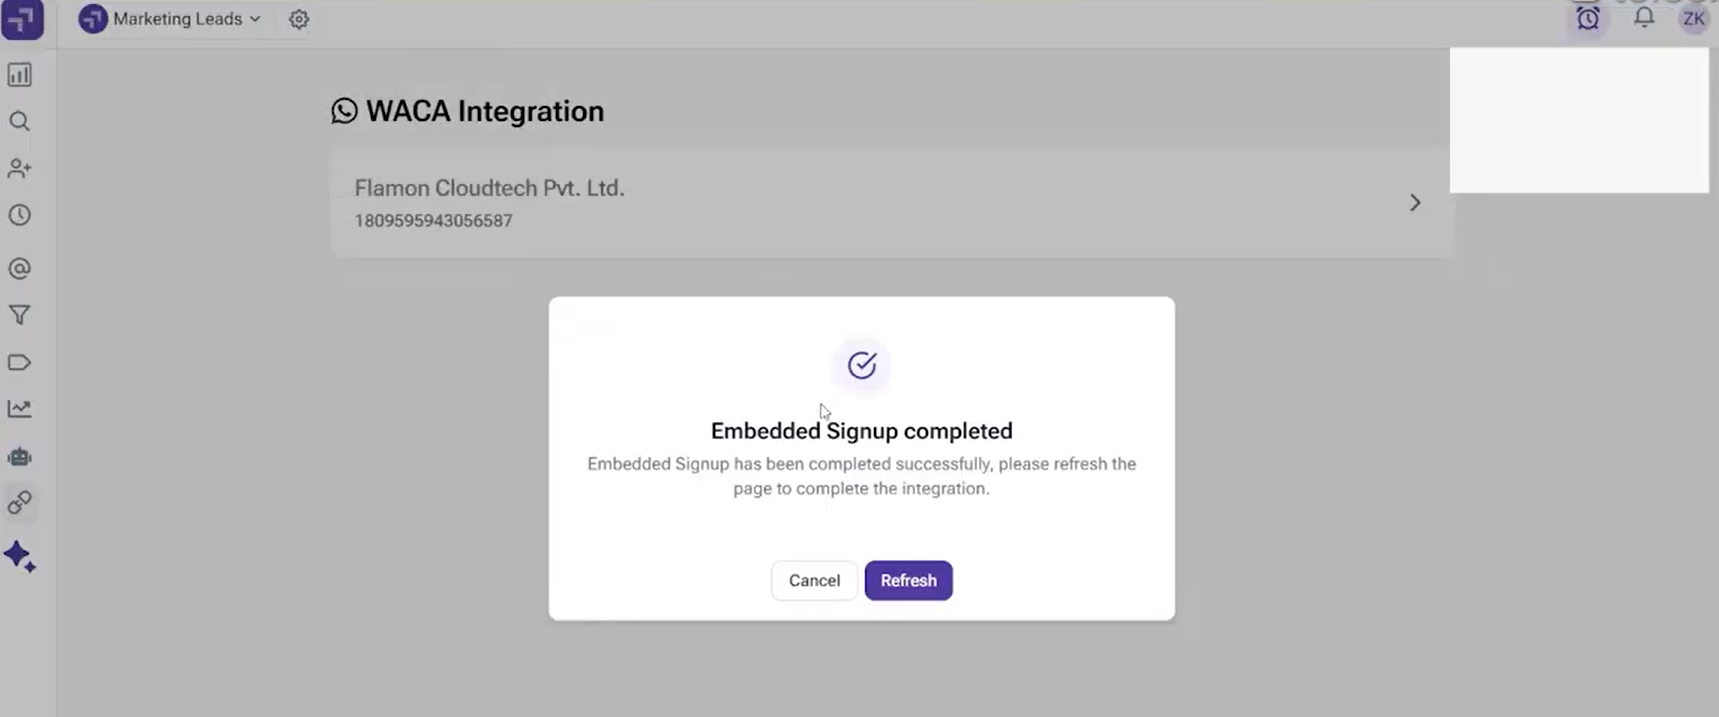1719x717 pixels.
Task: Cancel the Embedded Signup dialog
Action: point(813,580)
